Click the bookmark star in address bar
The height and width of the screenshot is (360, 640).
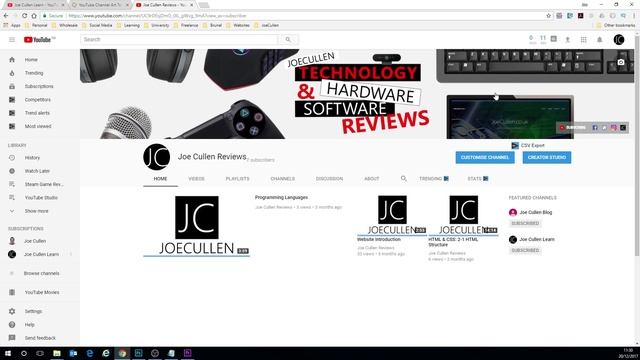pos(549,16)
